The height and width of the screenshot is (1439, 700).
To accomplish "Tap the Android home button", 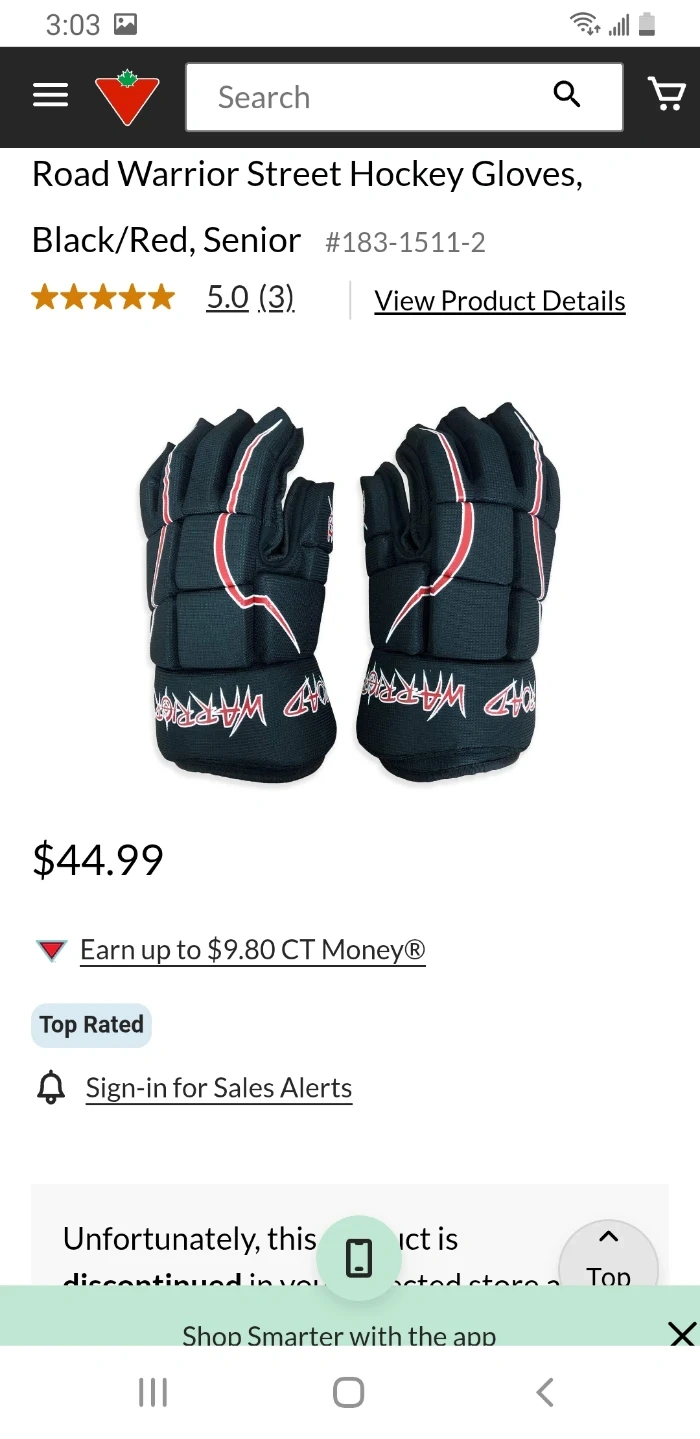I will [348, 1392].
